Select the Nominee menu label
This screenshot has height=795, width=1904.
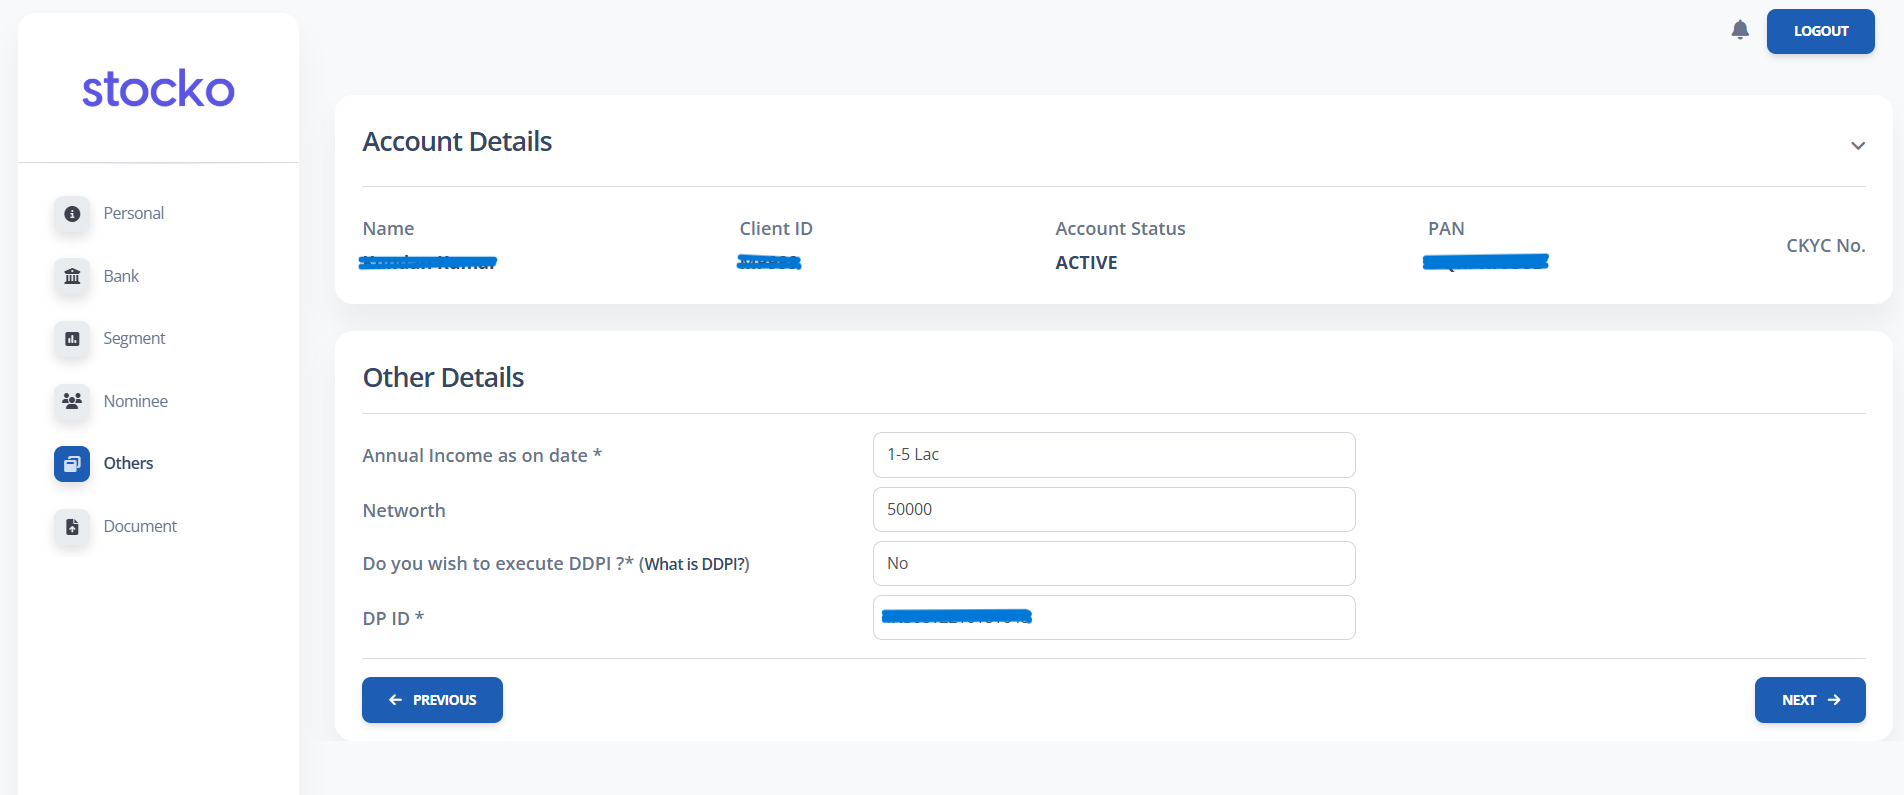click(136, 401)
